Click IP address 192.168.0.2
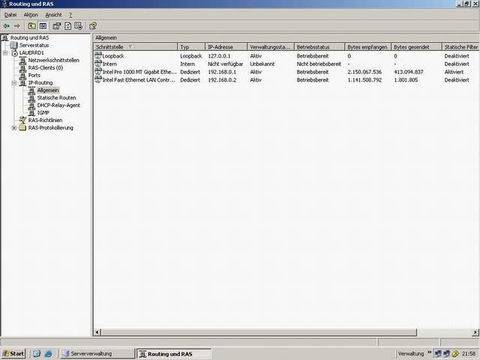Image resolution: width=480 pixels, height=360 pixels. 222,80
